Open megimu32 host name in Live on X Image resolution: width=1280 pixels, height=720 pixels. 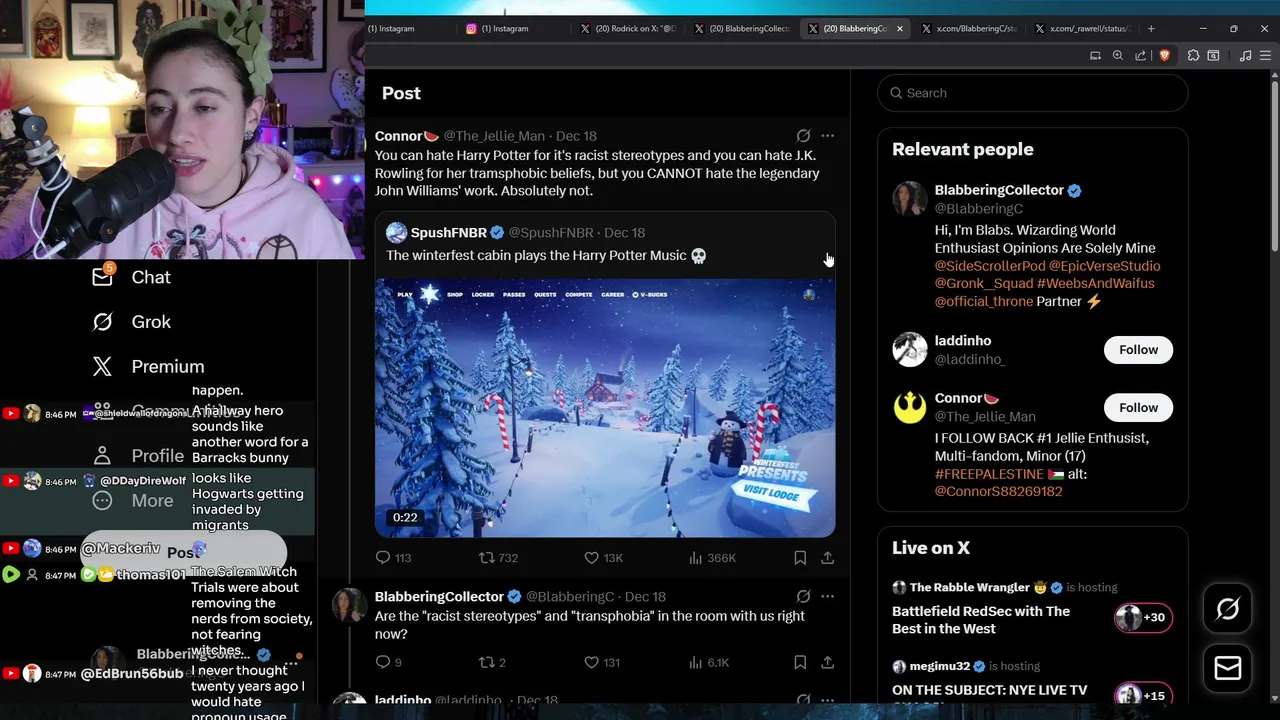[x=940, y=666]
